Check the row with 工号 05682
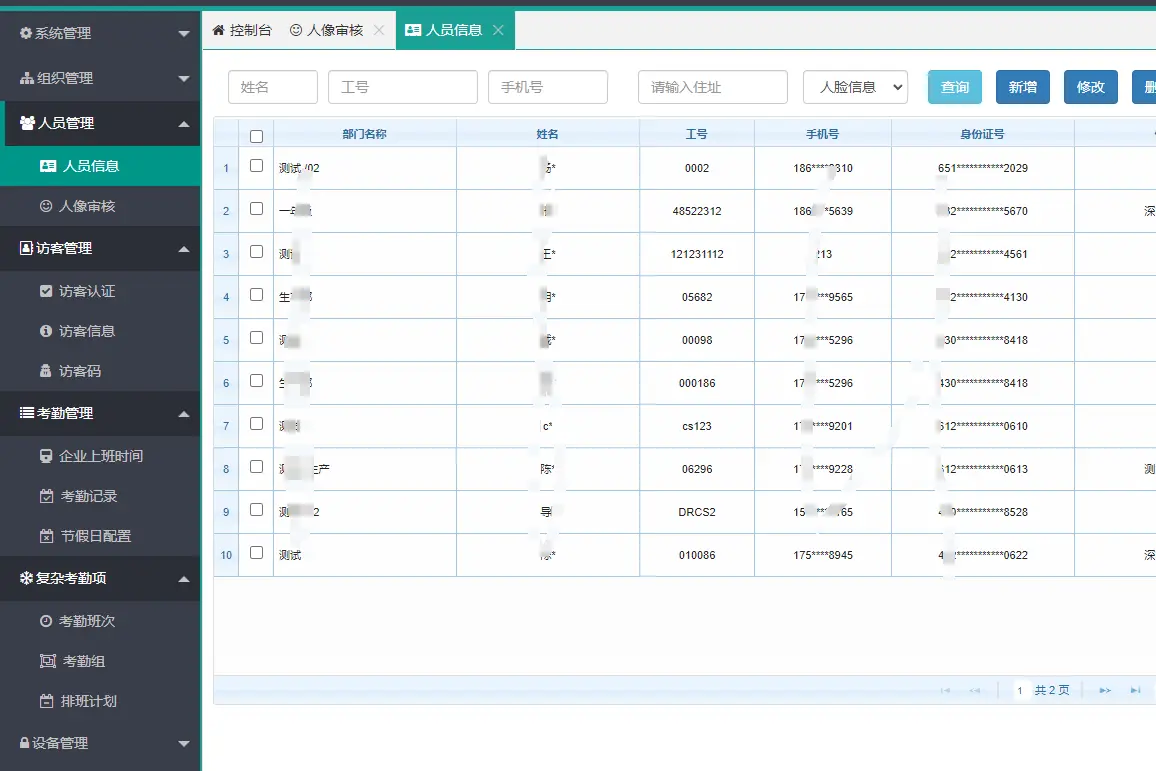Viewport: 1156px width, 771px height. 257,295
